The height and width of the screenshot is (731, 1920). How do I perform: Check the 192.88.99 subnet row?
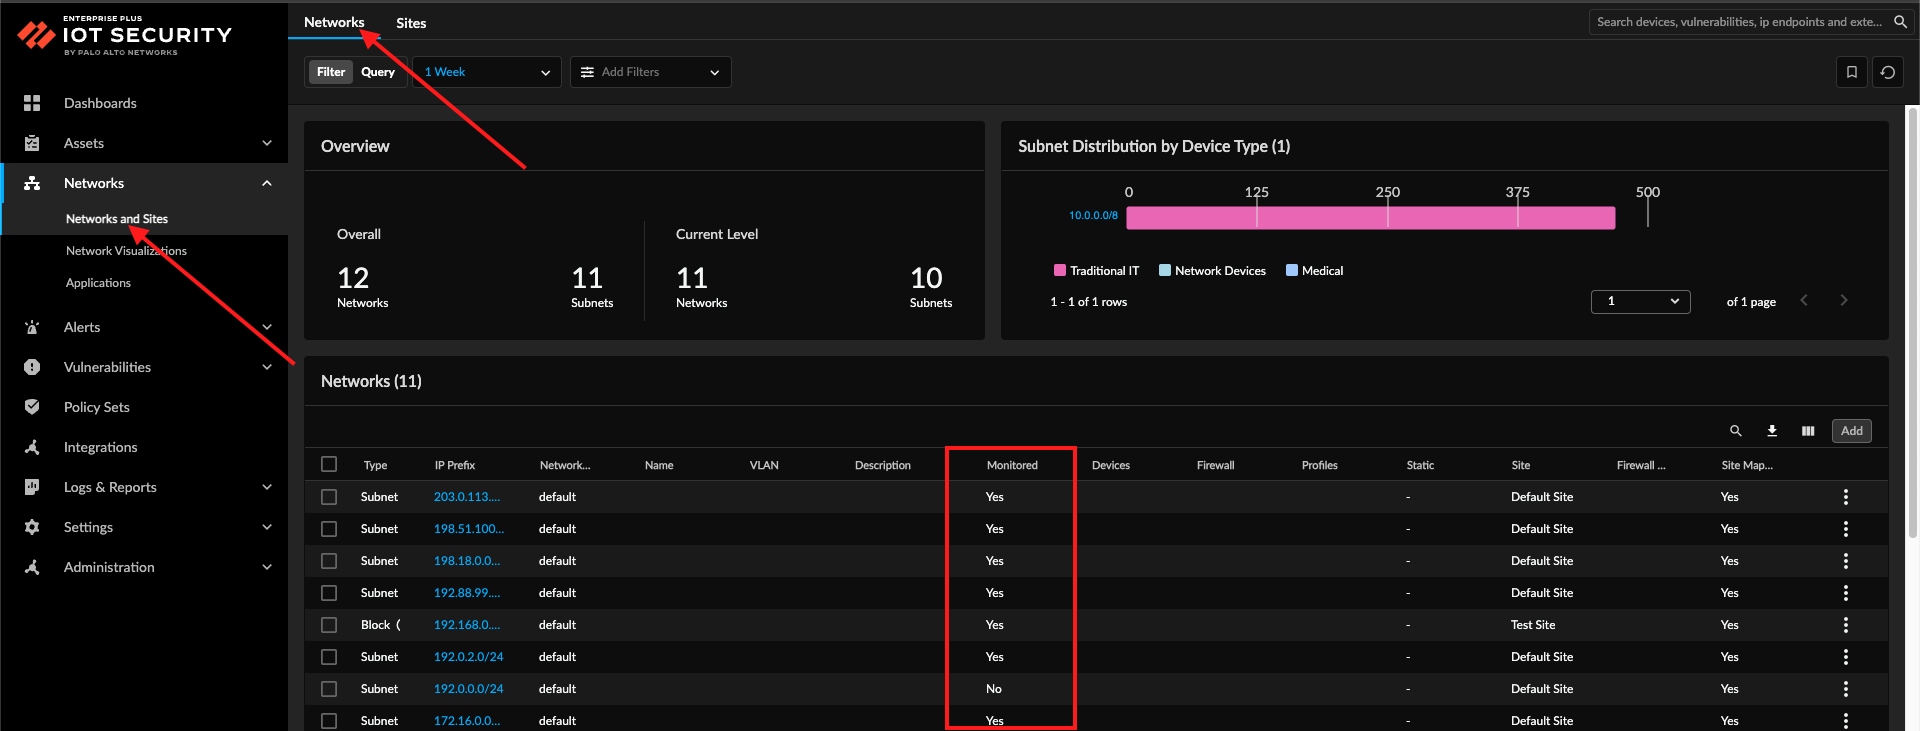329,593
